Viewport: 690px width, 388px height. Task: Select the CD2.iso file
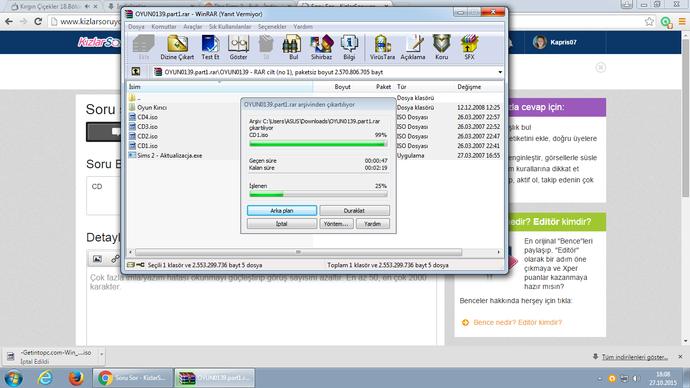(x=143, y=136)
